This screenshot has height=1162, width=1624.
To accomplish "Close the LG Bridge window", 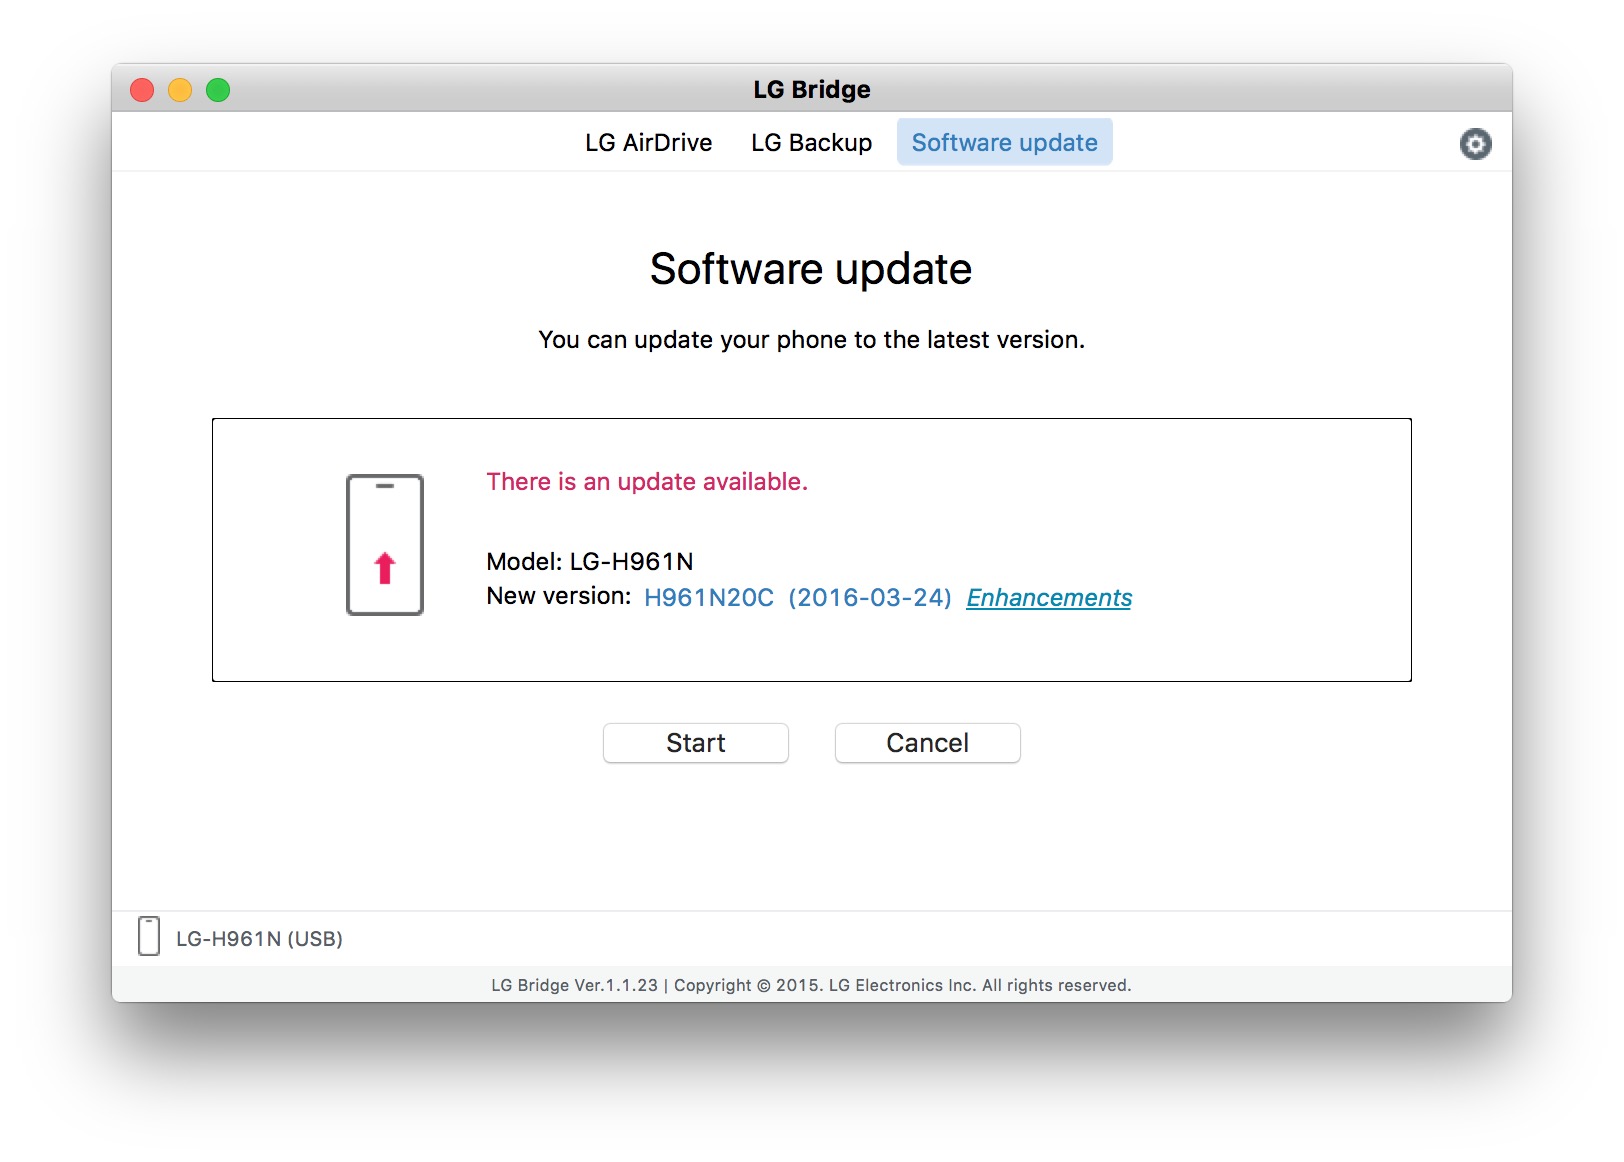I will point(142,90).
